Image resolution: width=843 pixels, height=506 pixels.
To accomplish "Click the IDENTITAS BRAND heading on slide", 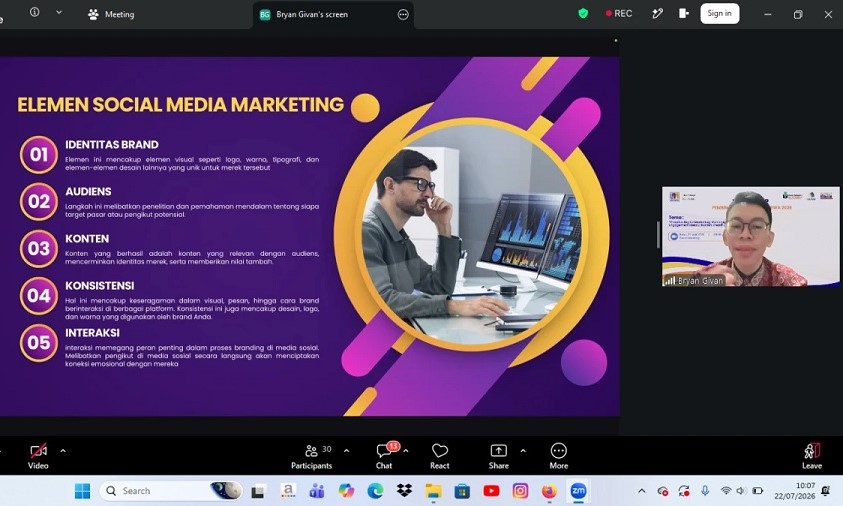I will [x=112, y=145].
